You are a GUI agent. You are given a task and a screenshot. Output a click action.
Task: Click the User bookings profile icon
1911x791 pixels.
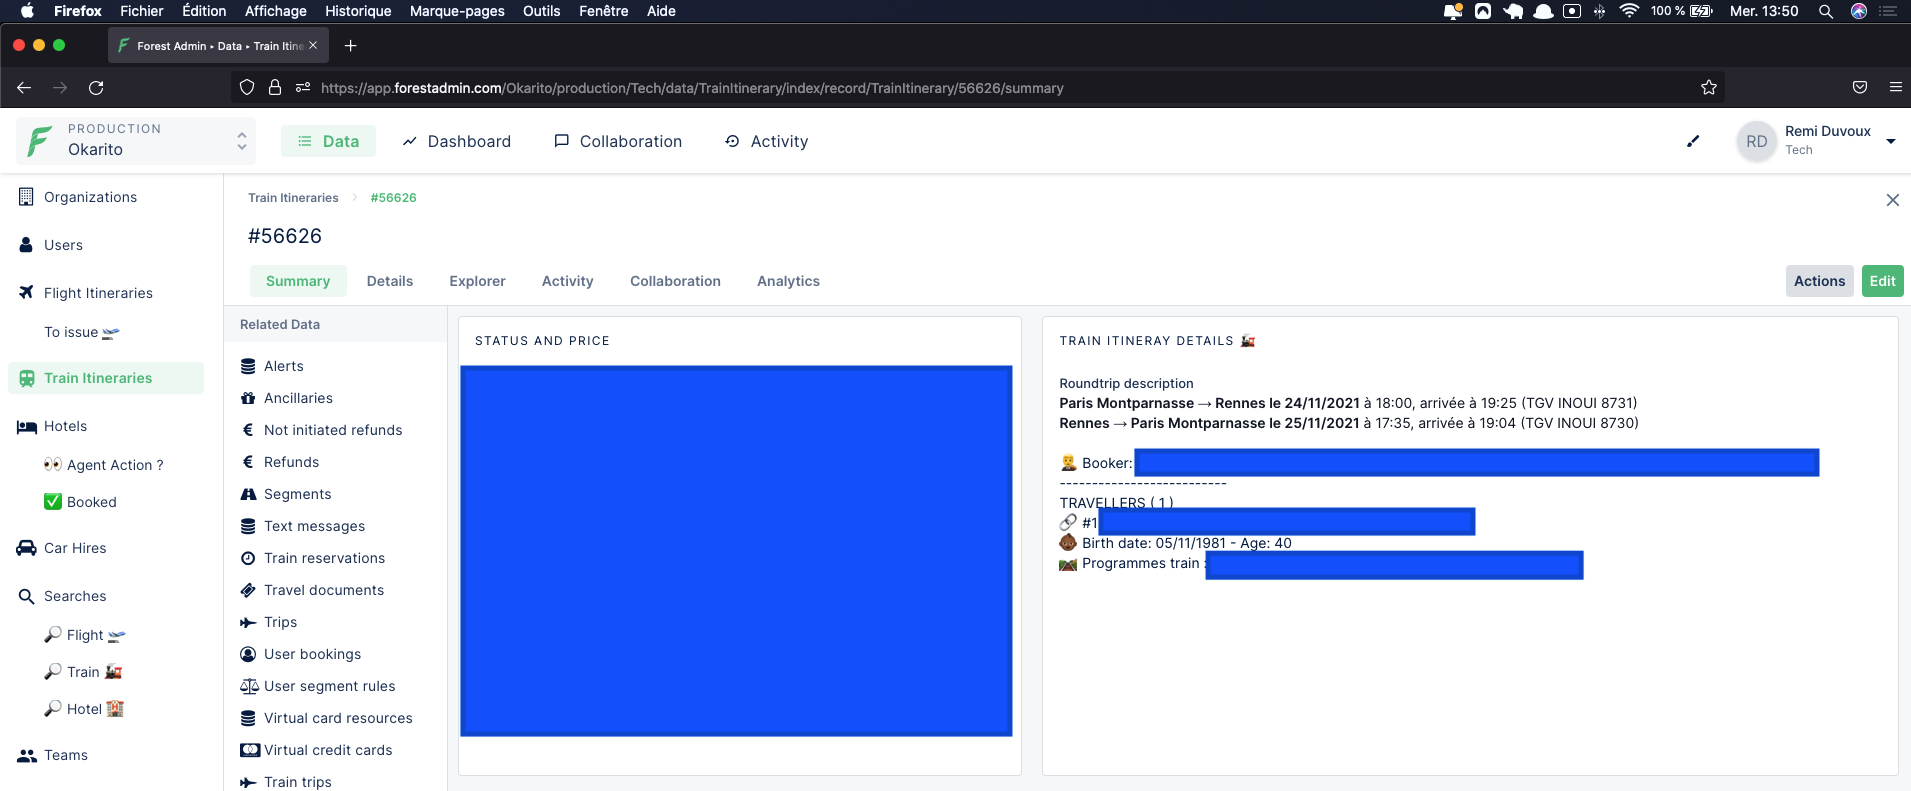pyautogui.click(x=248, y=654)
